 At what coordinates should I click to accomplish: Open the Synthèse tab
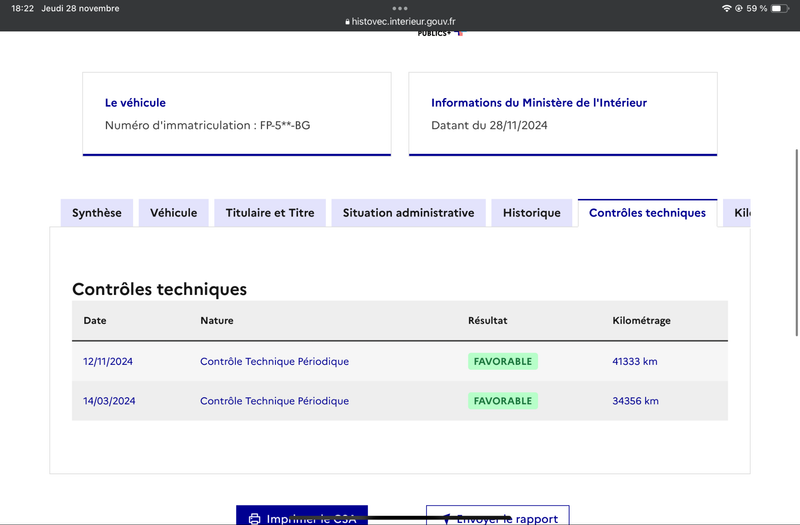(x=97, y=213)
